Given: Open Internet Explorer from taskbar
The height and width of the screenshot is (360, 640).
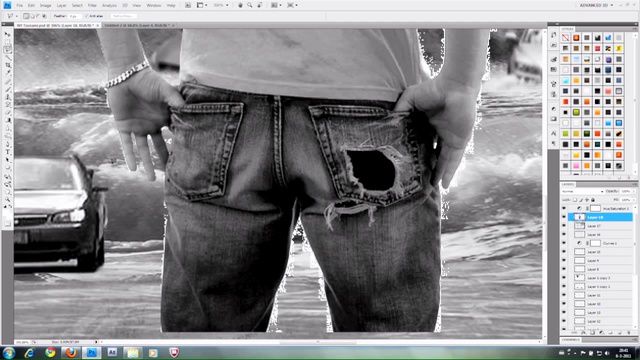Looking at the screenshot, I should point(29,352).
